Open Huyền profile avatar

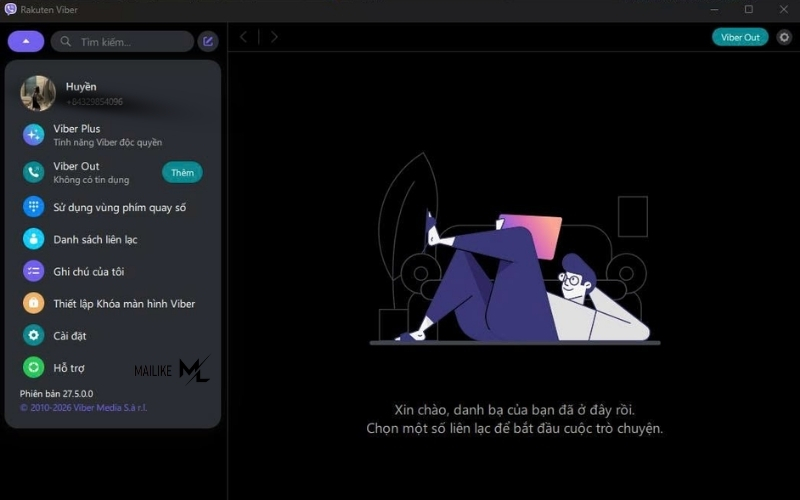click(38, 93)
